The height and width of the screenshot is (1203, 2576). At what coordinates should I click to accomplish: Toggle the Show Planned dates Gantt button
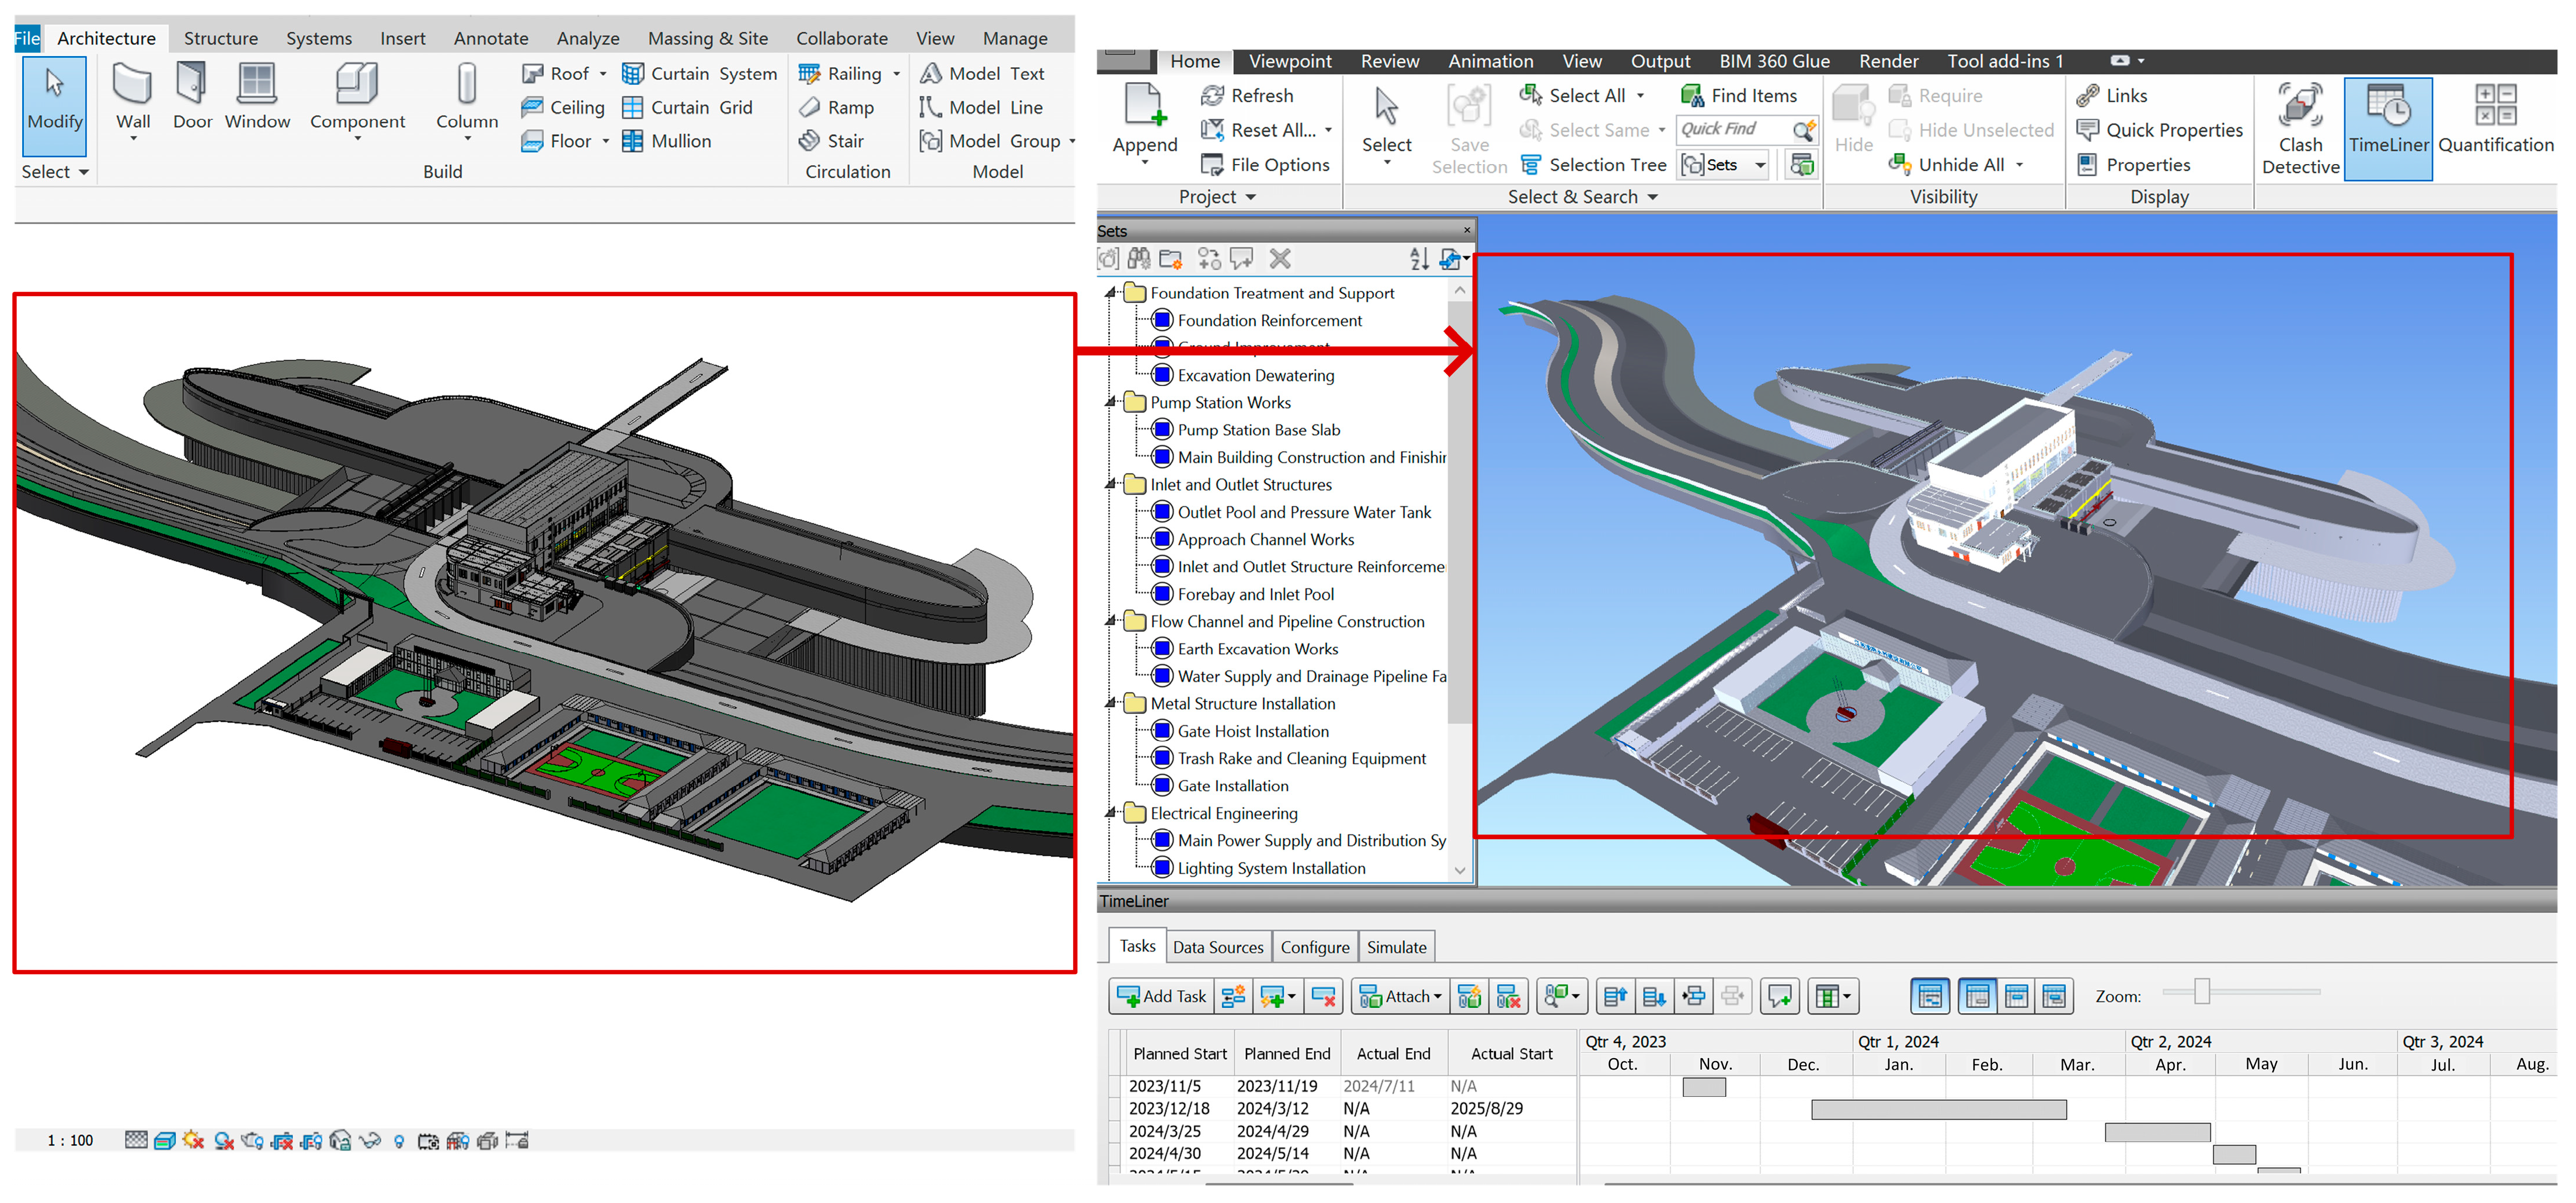click(1977, 996)
